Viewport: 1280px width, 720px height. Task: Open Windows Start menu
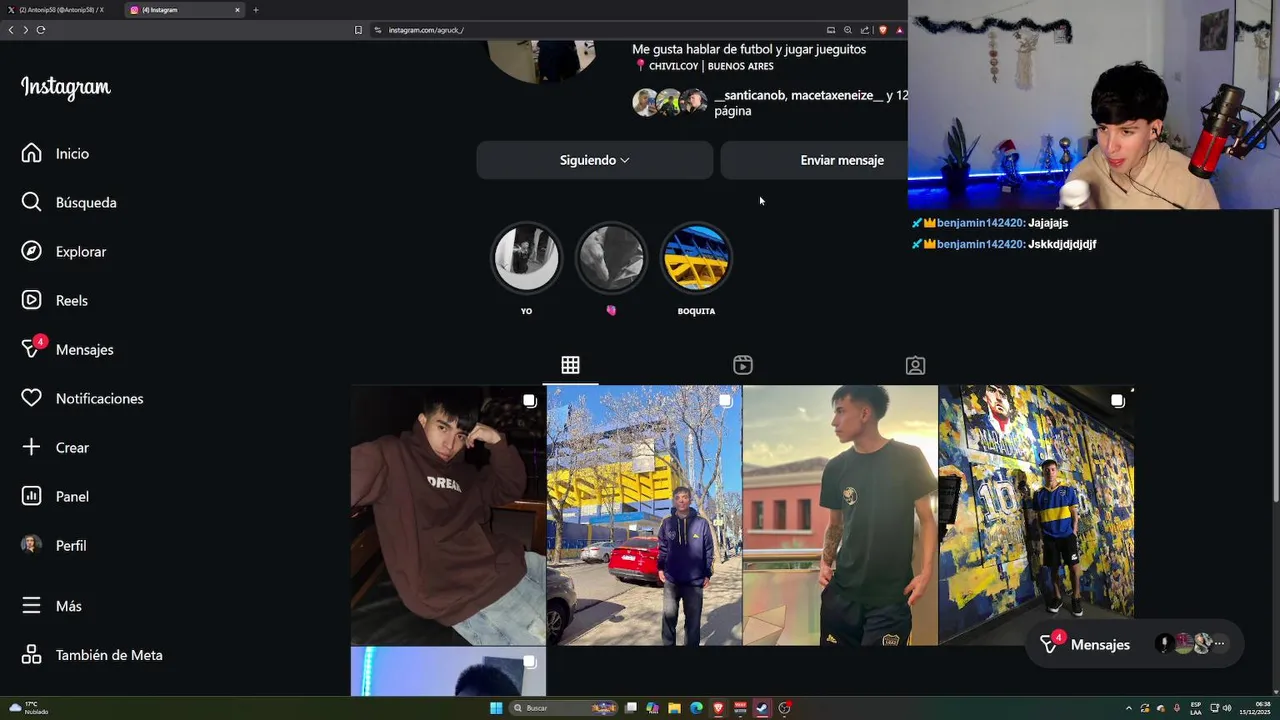[495, 708]
